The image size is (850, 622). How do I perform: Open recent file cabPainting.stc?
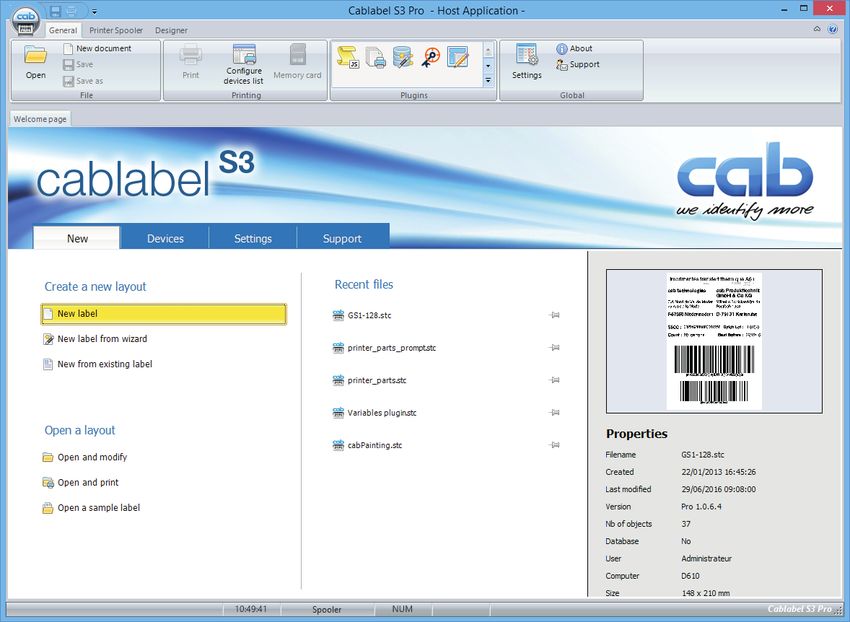pos(368,445)
